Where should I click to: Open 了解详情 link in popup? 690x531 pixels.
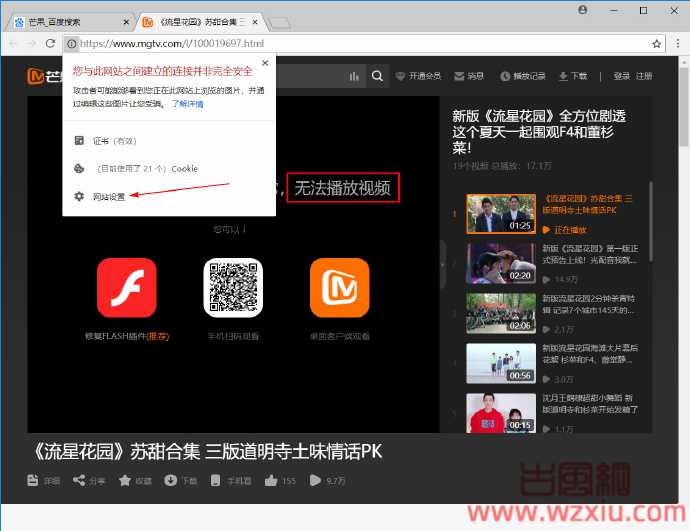187,104
